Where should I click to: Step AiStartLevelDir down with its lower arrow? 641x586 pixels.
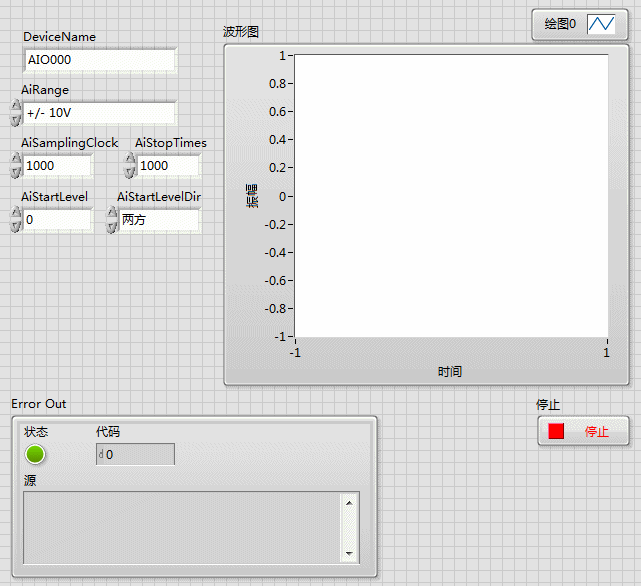(x=112, y=225)
